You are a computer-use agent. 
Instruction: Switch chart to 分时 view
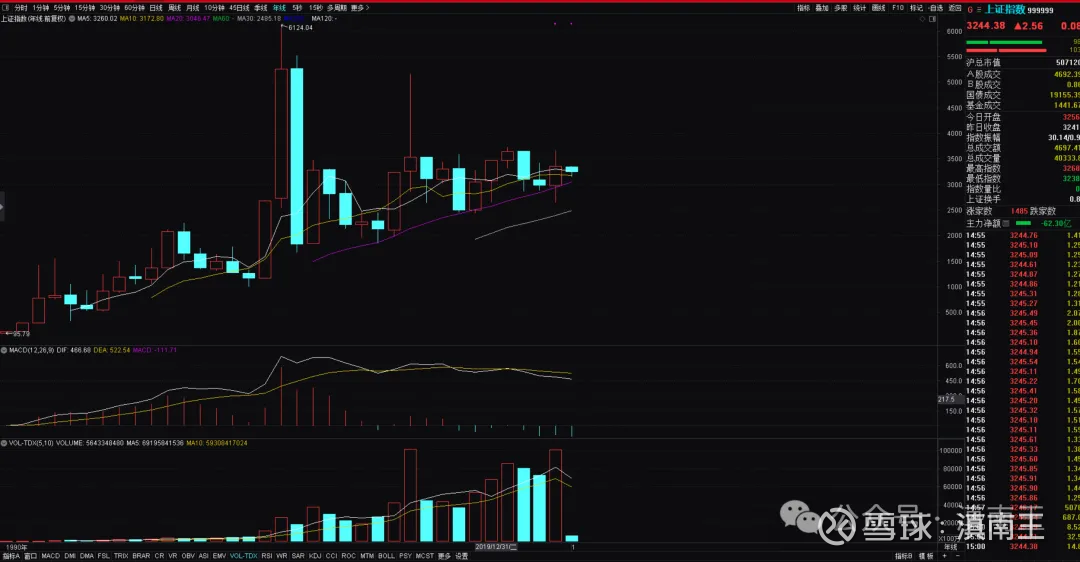pyautogui.click(x=21, y=8)
